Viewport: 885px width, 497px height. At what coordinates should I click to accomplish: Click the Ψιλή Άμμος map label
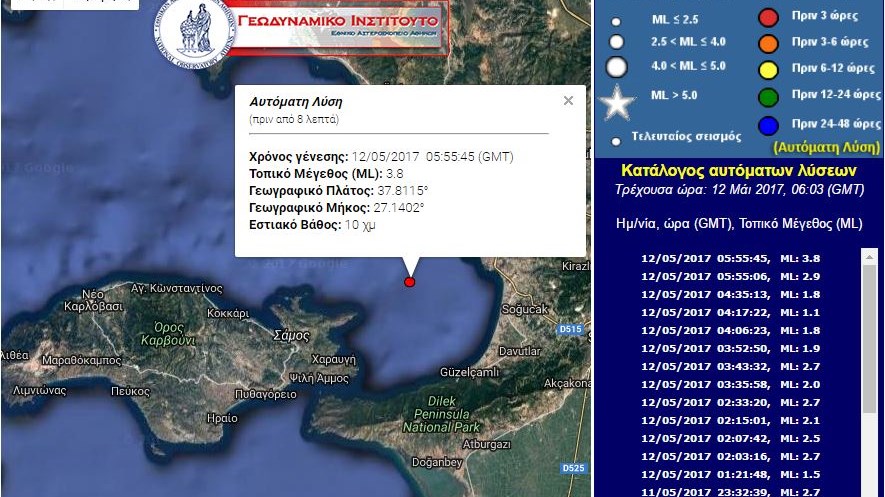point(319,378)
